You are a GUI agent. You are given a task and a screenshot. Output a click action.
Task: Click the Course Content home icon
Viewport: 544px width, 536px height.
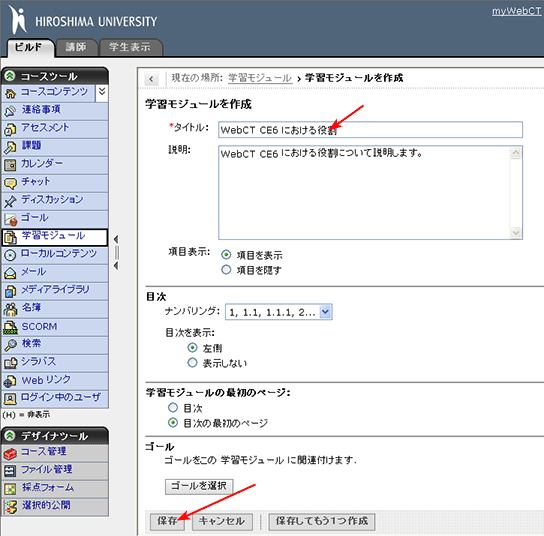[x=10, y=93]
